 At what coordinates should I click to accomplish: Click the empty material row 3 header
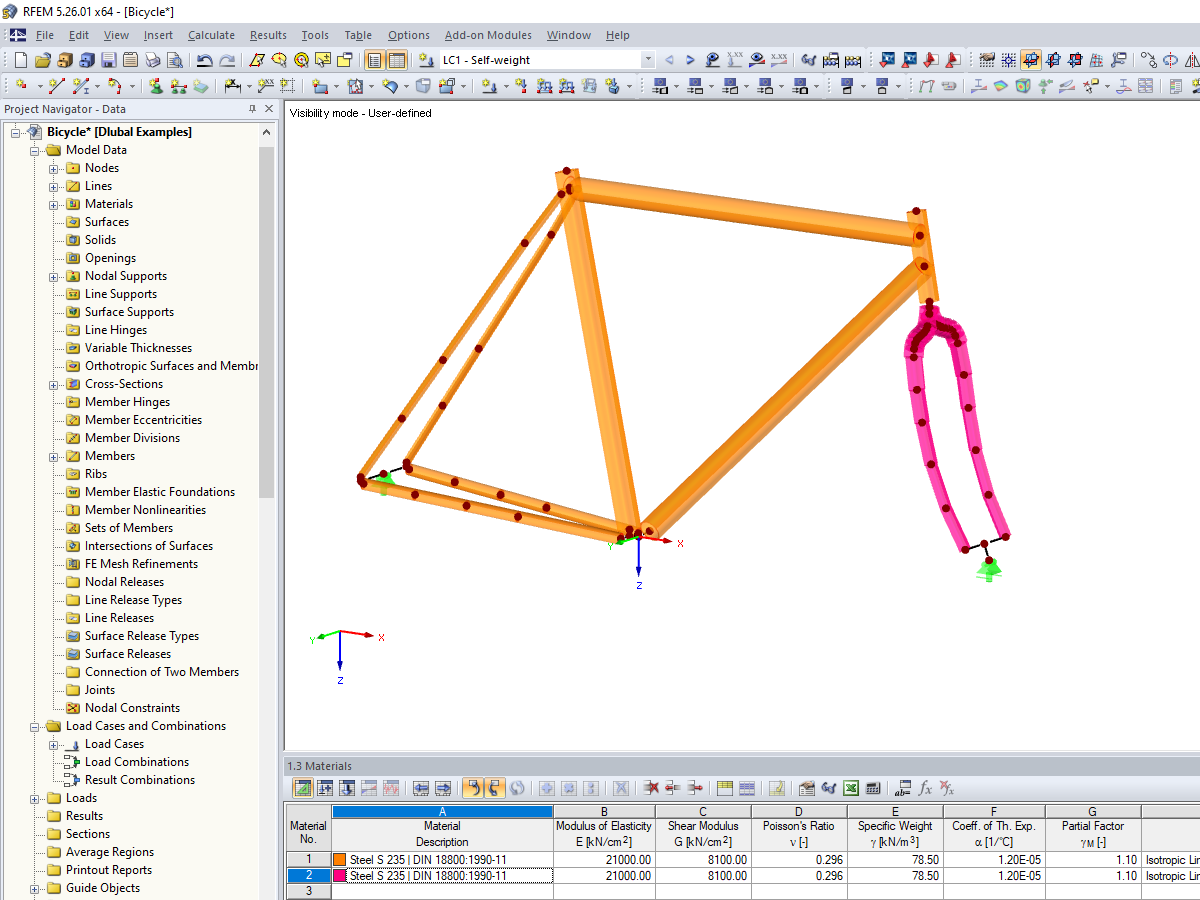[308, 891]
